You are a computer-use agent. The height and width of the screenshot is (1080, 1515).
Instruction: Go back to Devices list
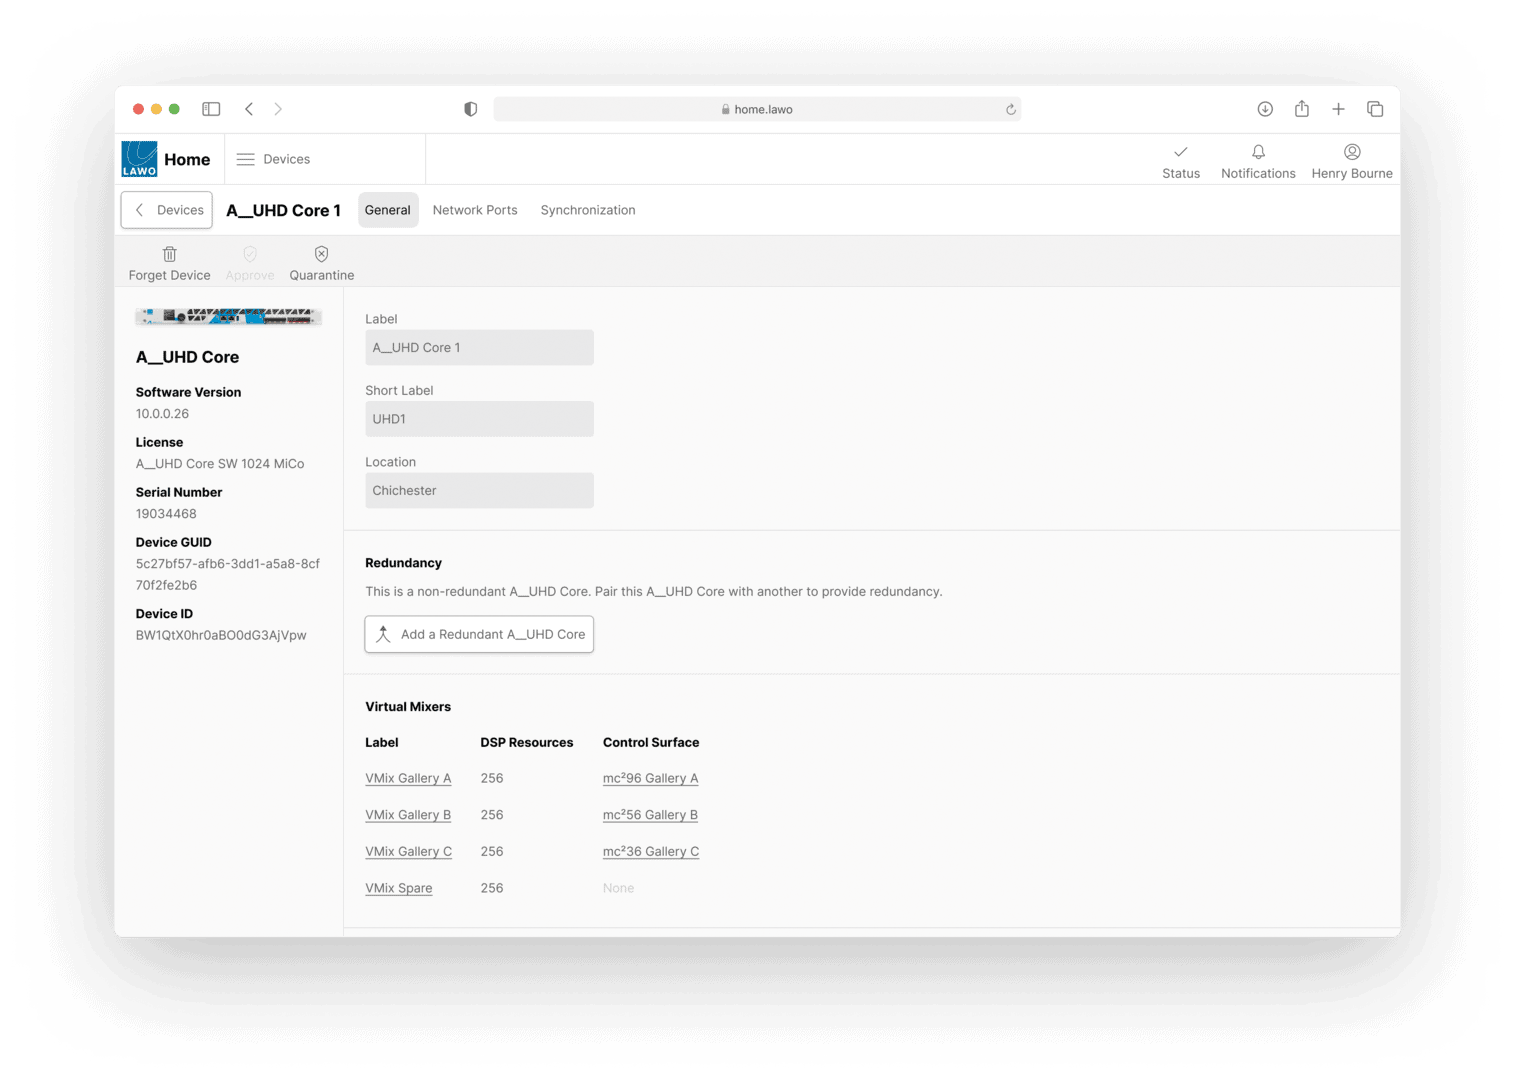(167, 210)
